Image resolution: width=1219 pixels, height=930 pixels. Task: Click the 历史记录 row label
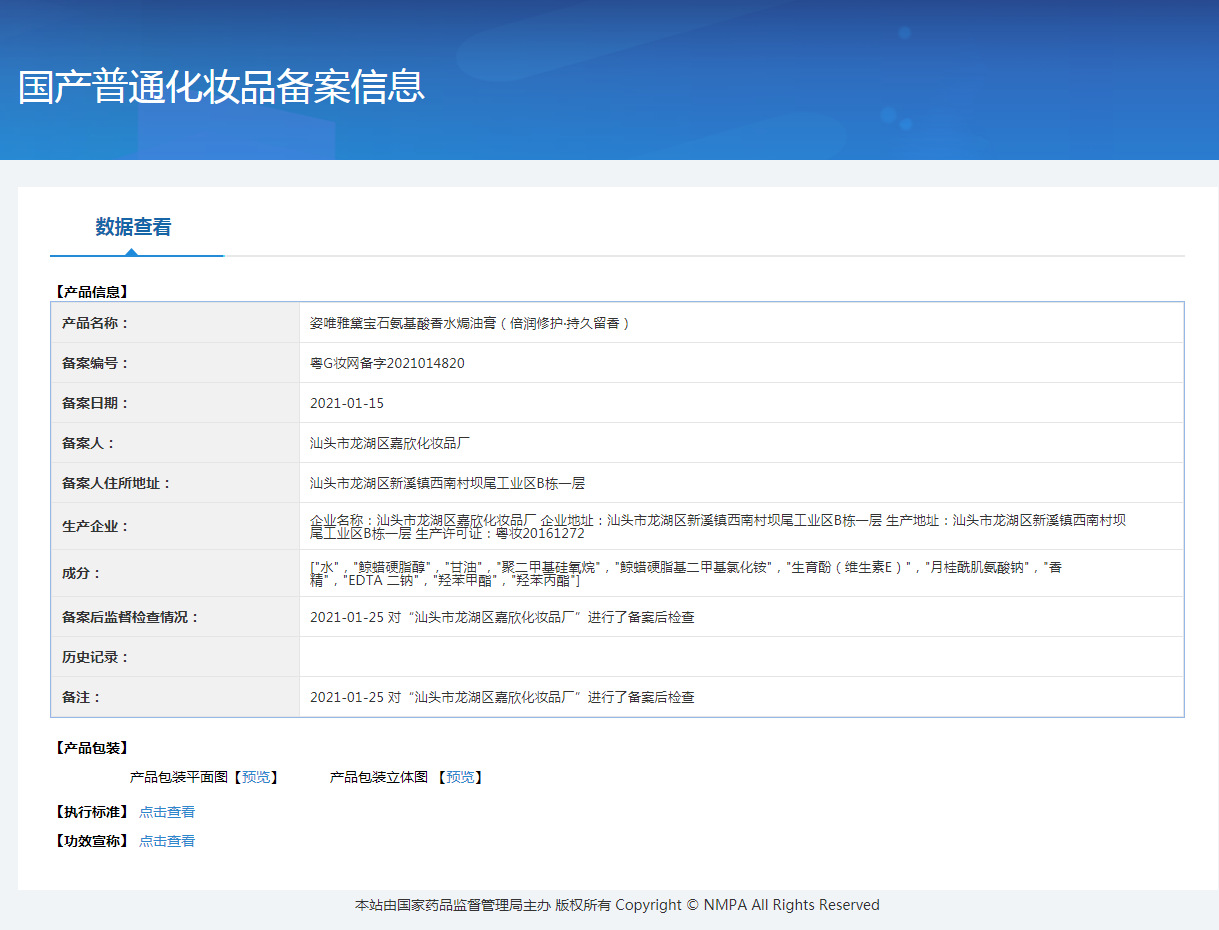tap(96, 657)
